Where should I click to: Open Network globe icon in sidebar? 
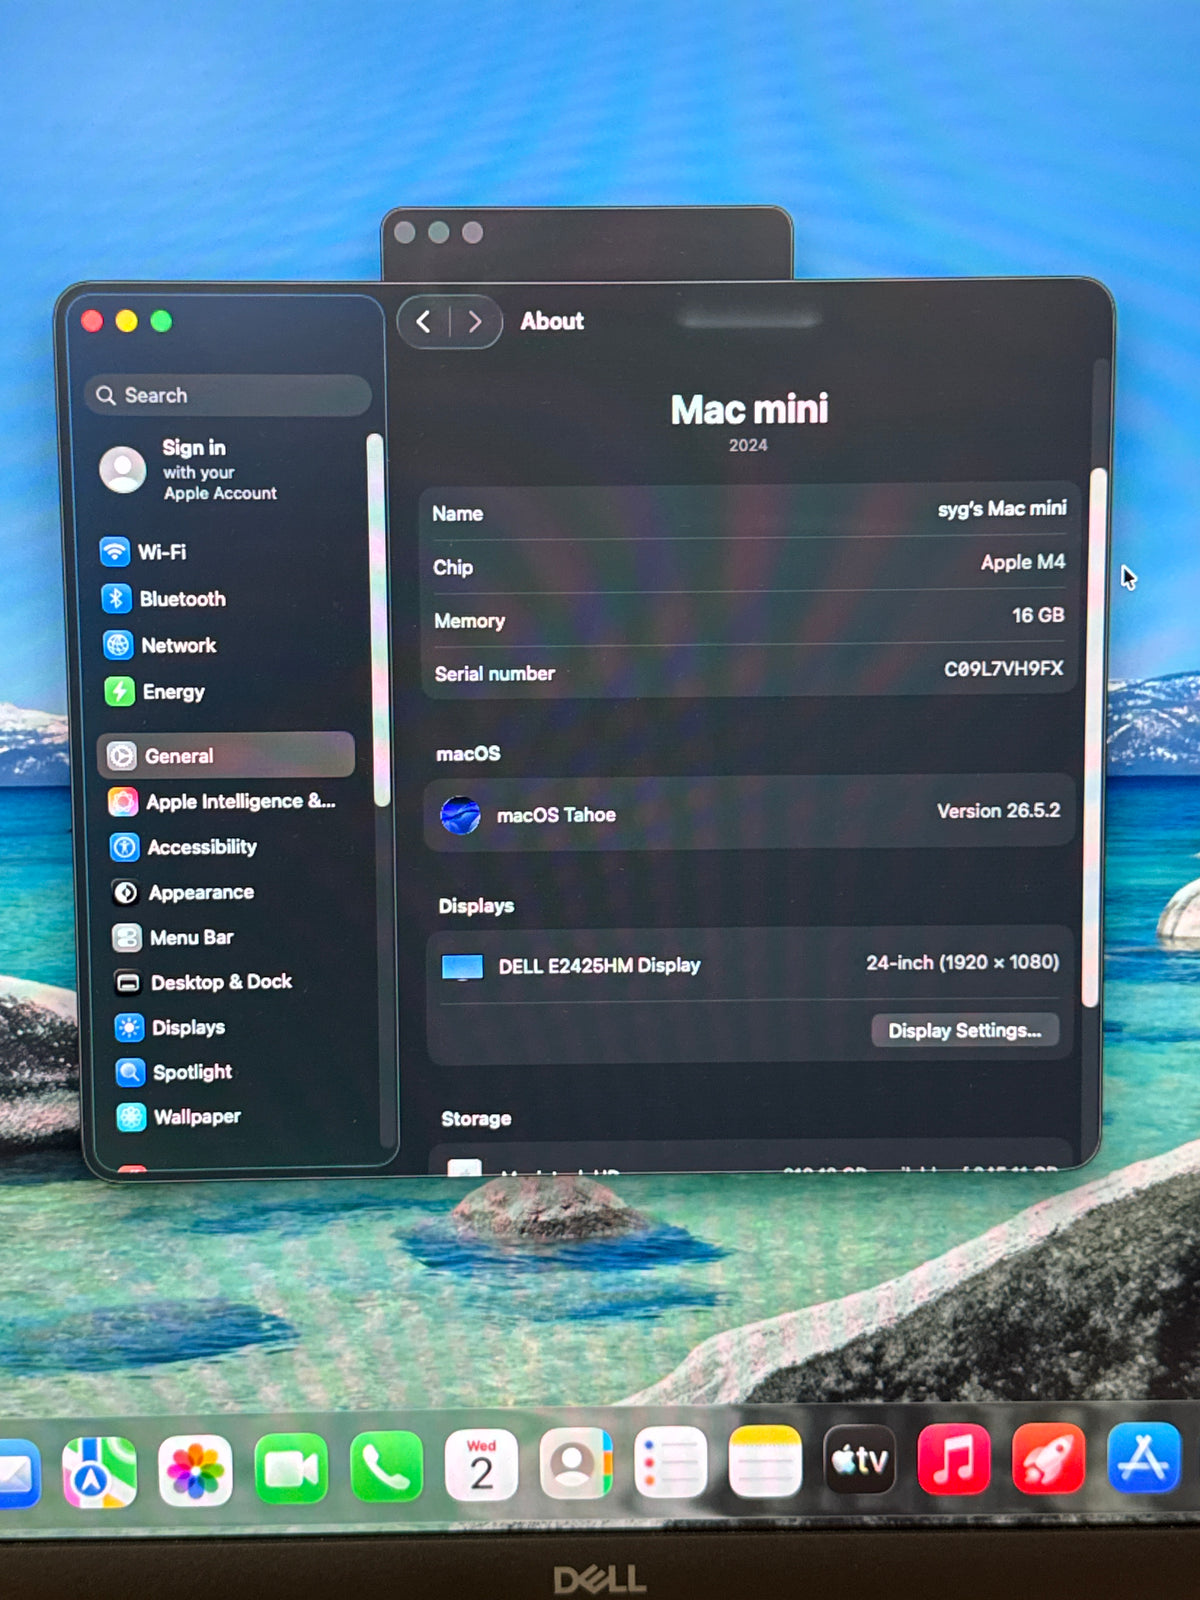tap(118, 645)
